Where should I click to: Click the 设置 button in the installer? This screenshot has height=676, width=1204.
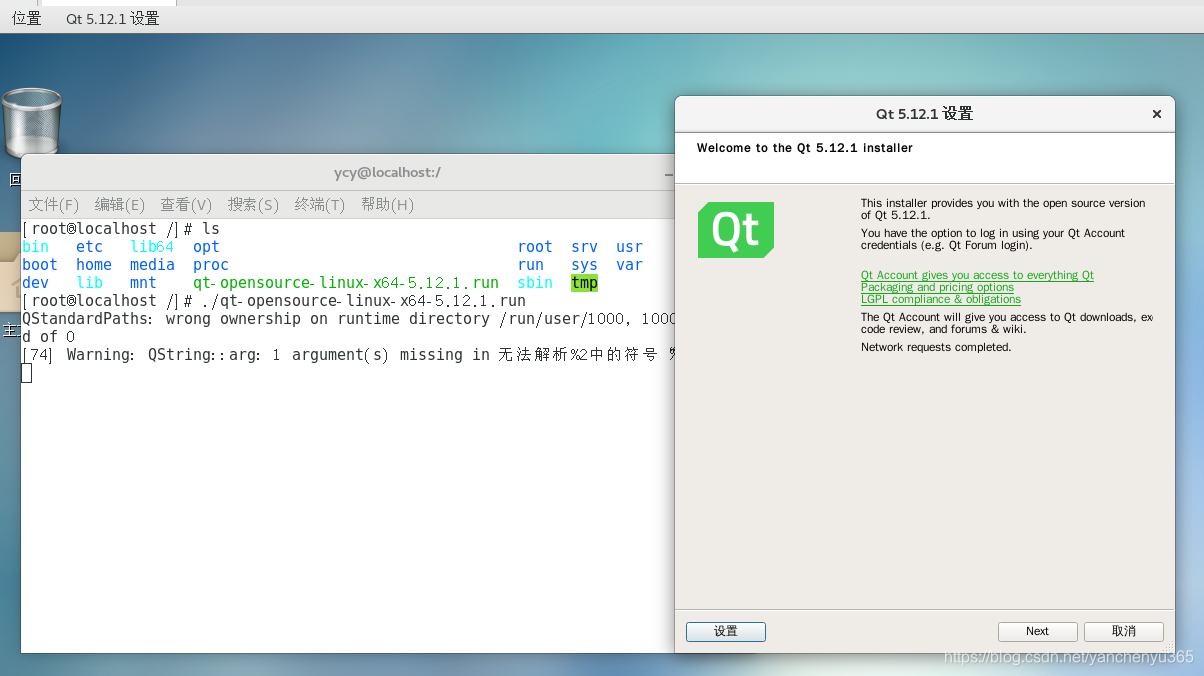[x=725, y=631]
